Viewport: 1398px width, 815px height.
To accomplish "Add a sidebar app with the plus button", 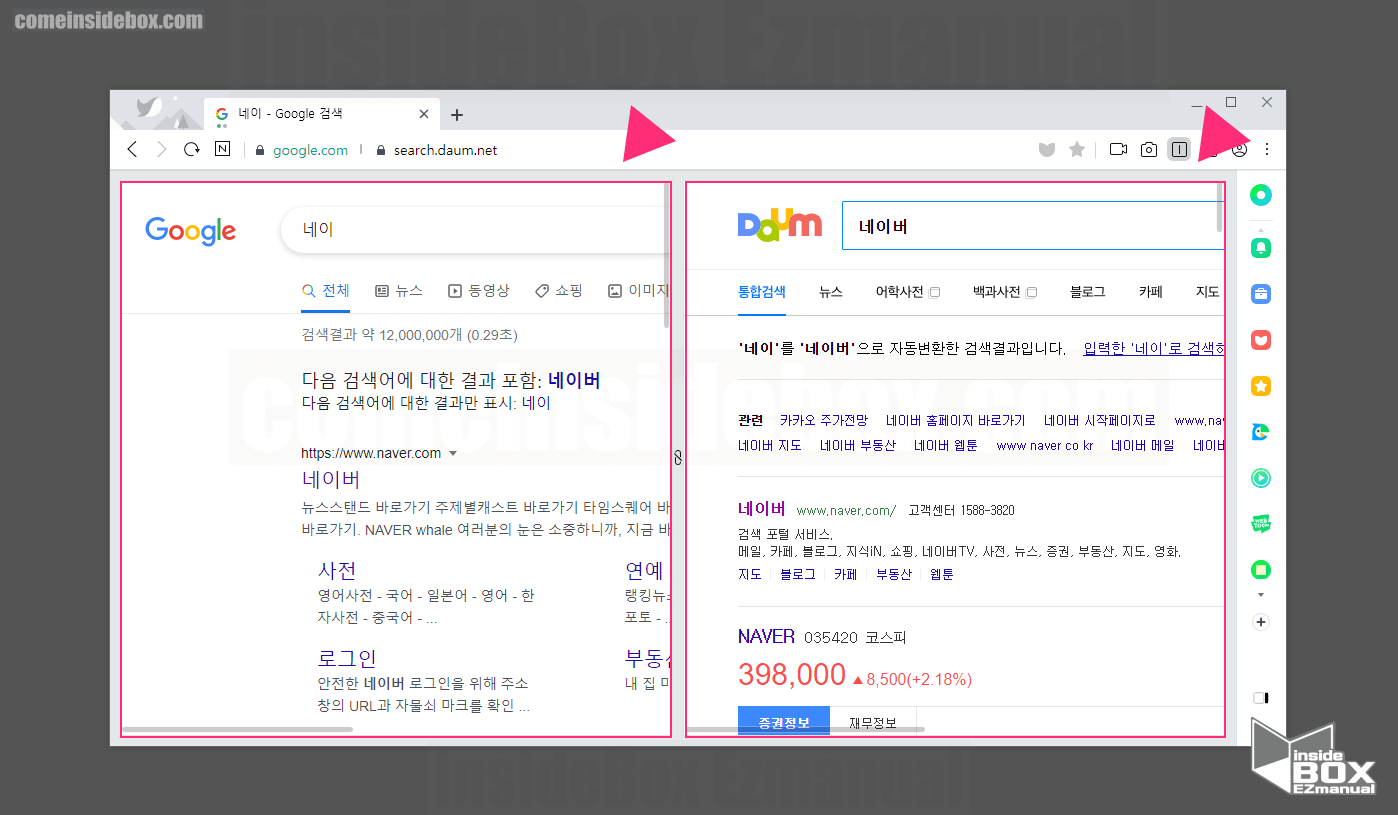I will coord(1261,622).
